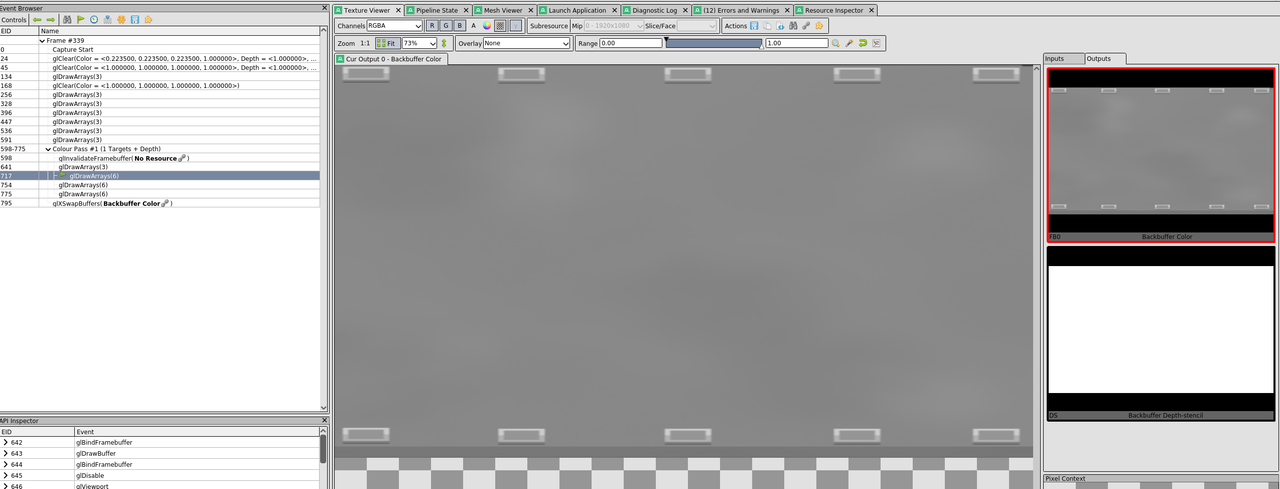Click the green flag jump-to-EID icon
This screenshot has width=1280, height=489.
point(81,19)
